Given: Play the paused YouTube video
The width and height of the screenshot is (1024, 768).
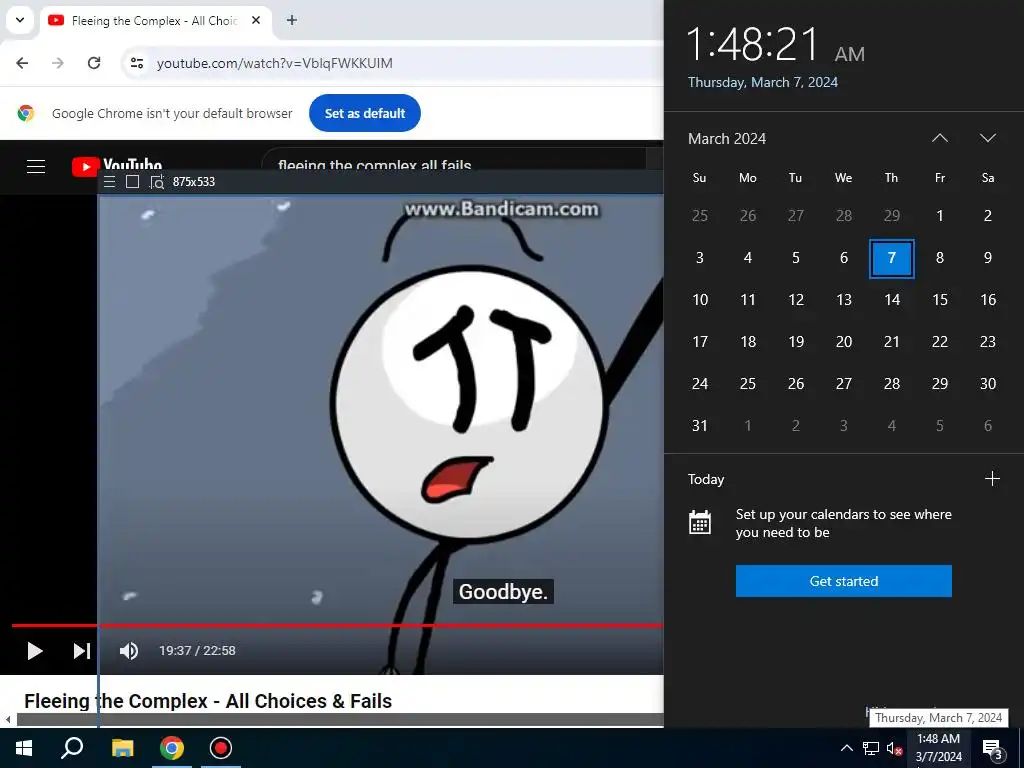Looking at the screenshot, I should [35, 650].
